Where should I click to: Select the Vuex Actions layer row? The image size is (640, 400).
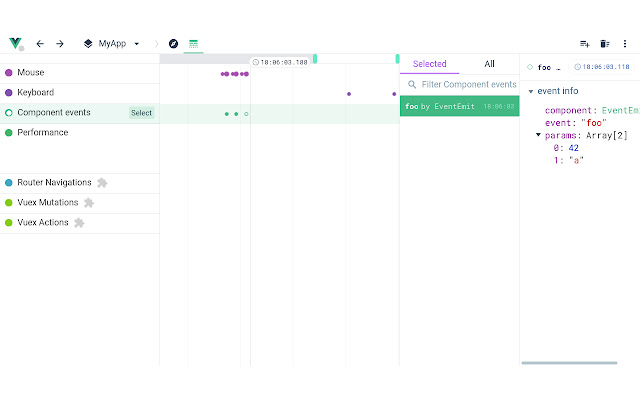[x=80, y=223]
